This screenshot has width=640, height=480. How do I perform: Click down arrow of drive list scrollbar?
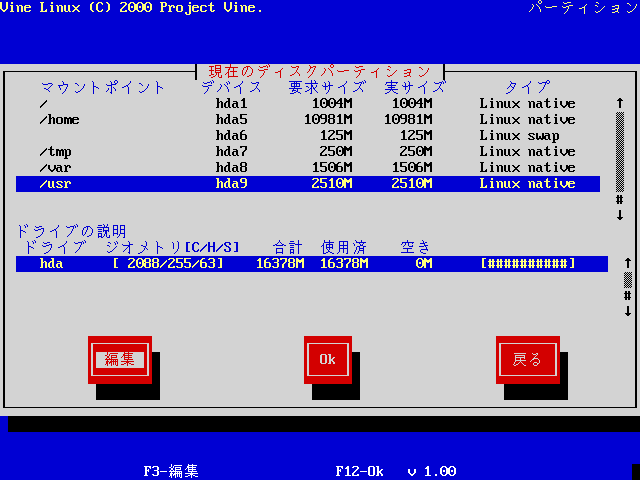tap(628, 311)
